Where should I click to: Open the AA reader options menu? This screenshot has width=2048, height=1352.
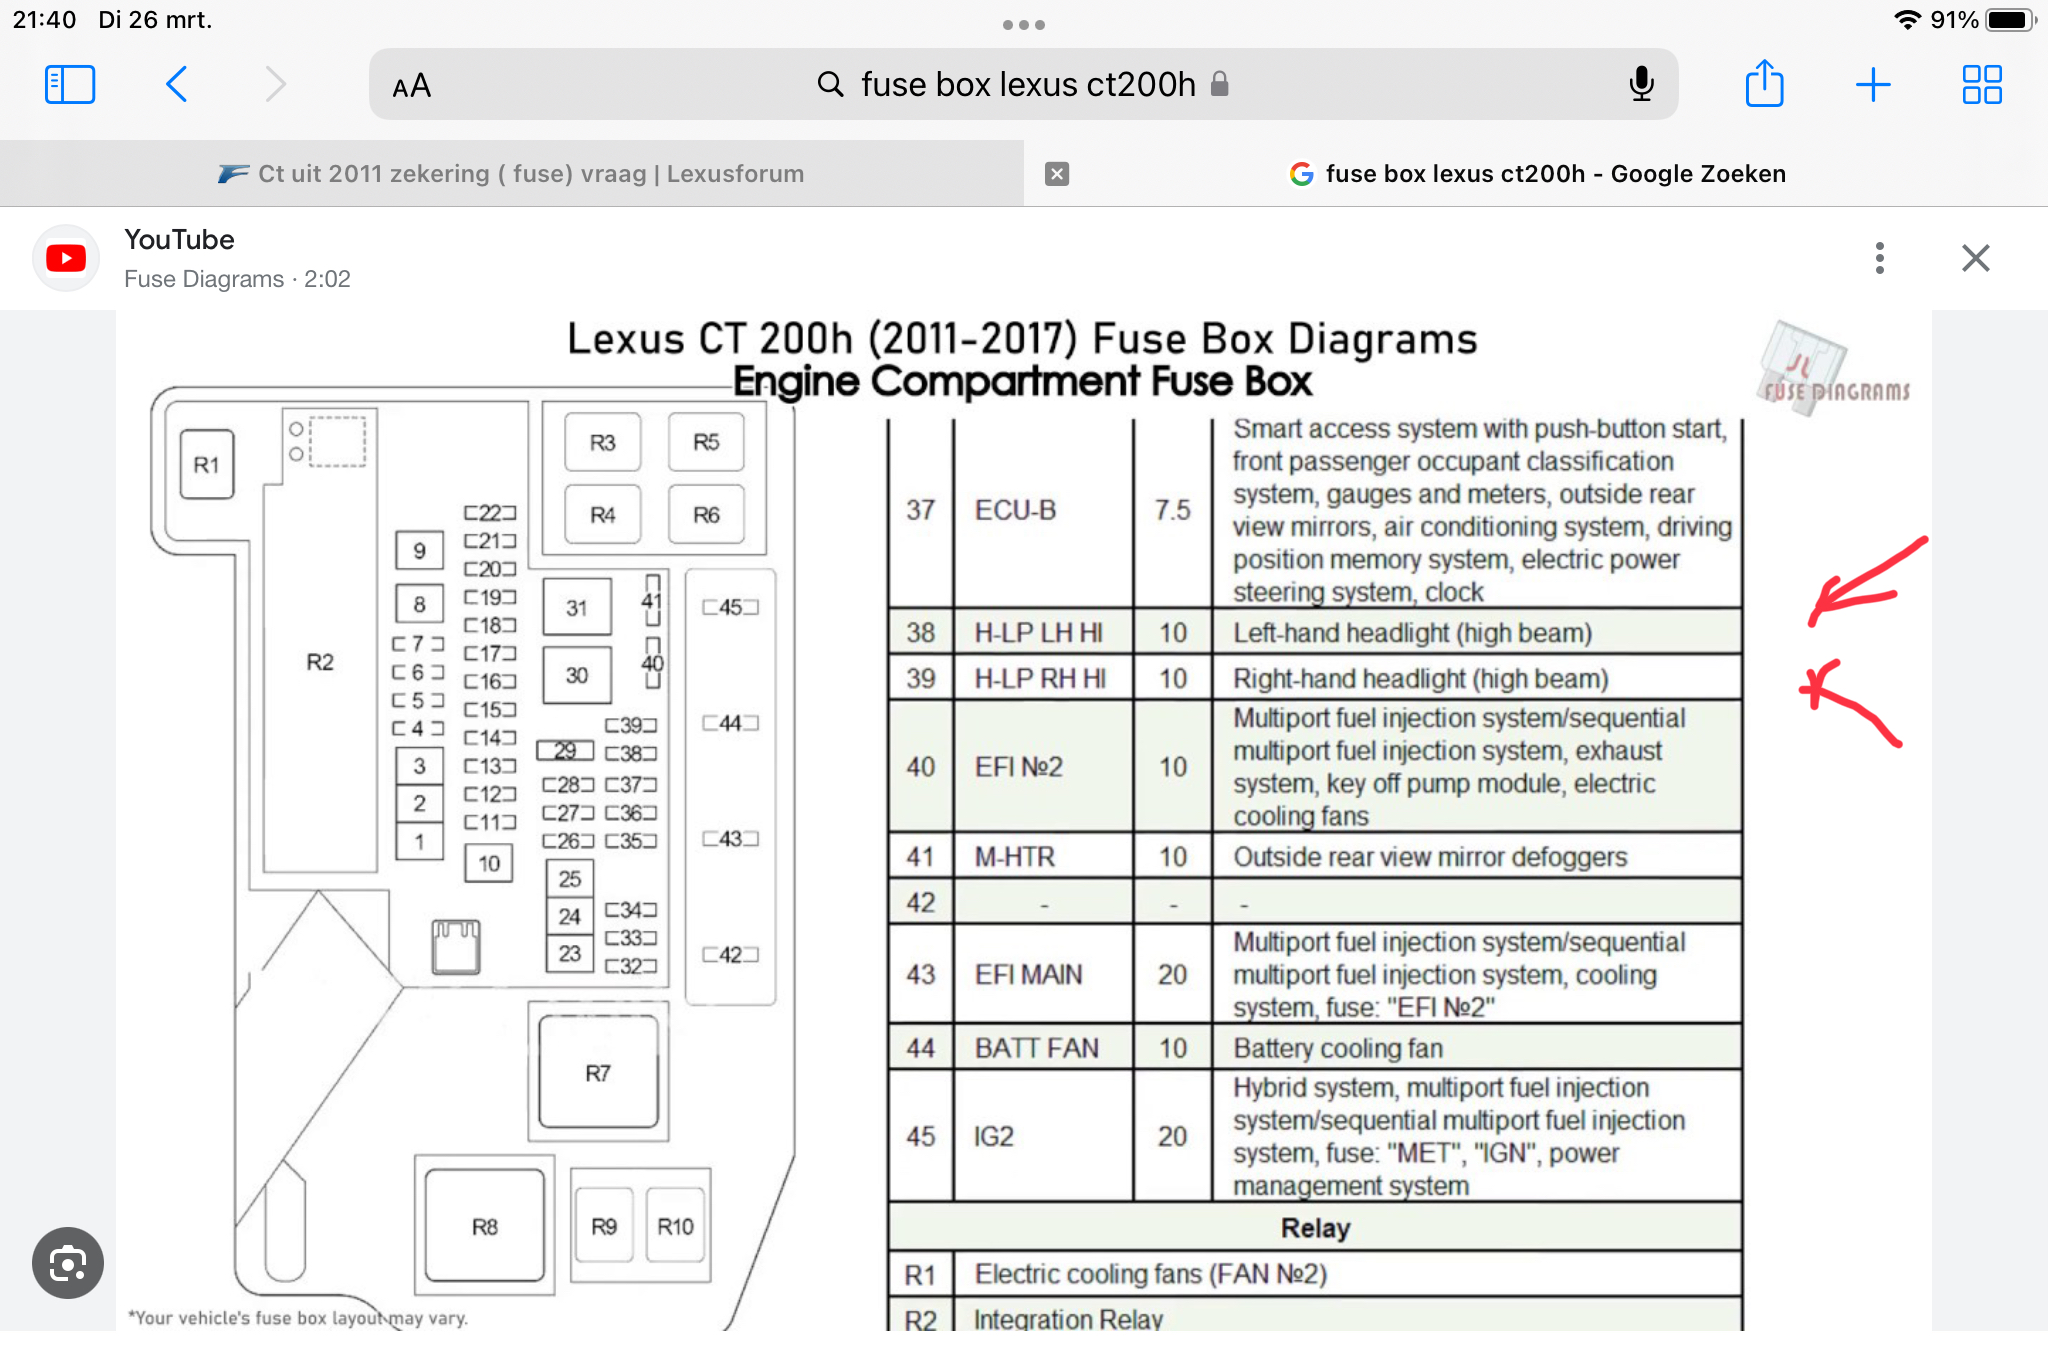pyautogui.click(x=411, y=86)
